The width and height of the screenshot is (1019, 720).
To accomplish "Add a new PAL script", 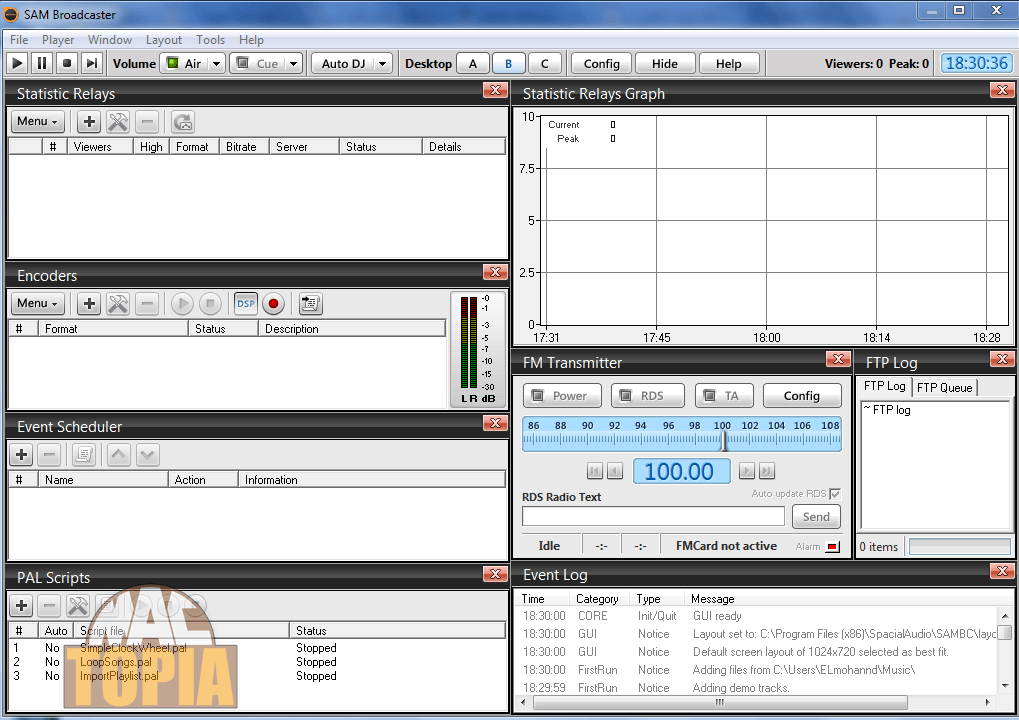I will [x=21, y=606].
